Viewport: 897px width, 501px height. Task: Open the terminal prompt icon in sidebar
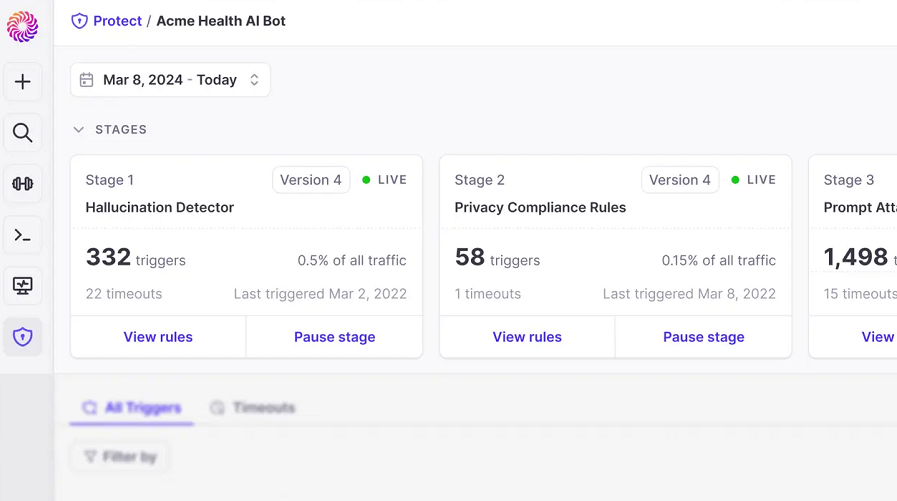pos(23,234)
